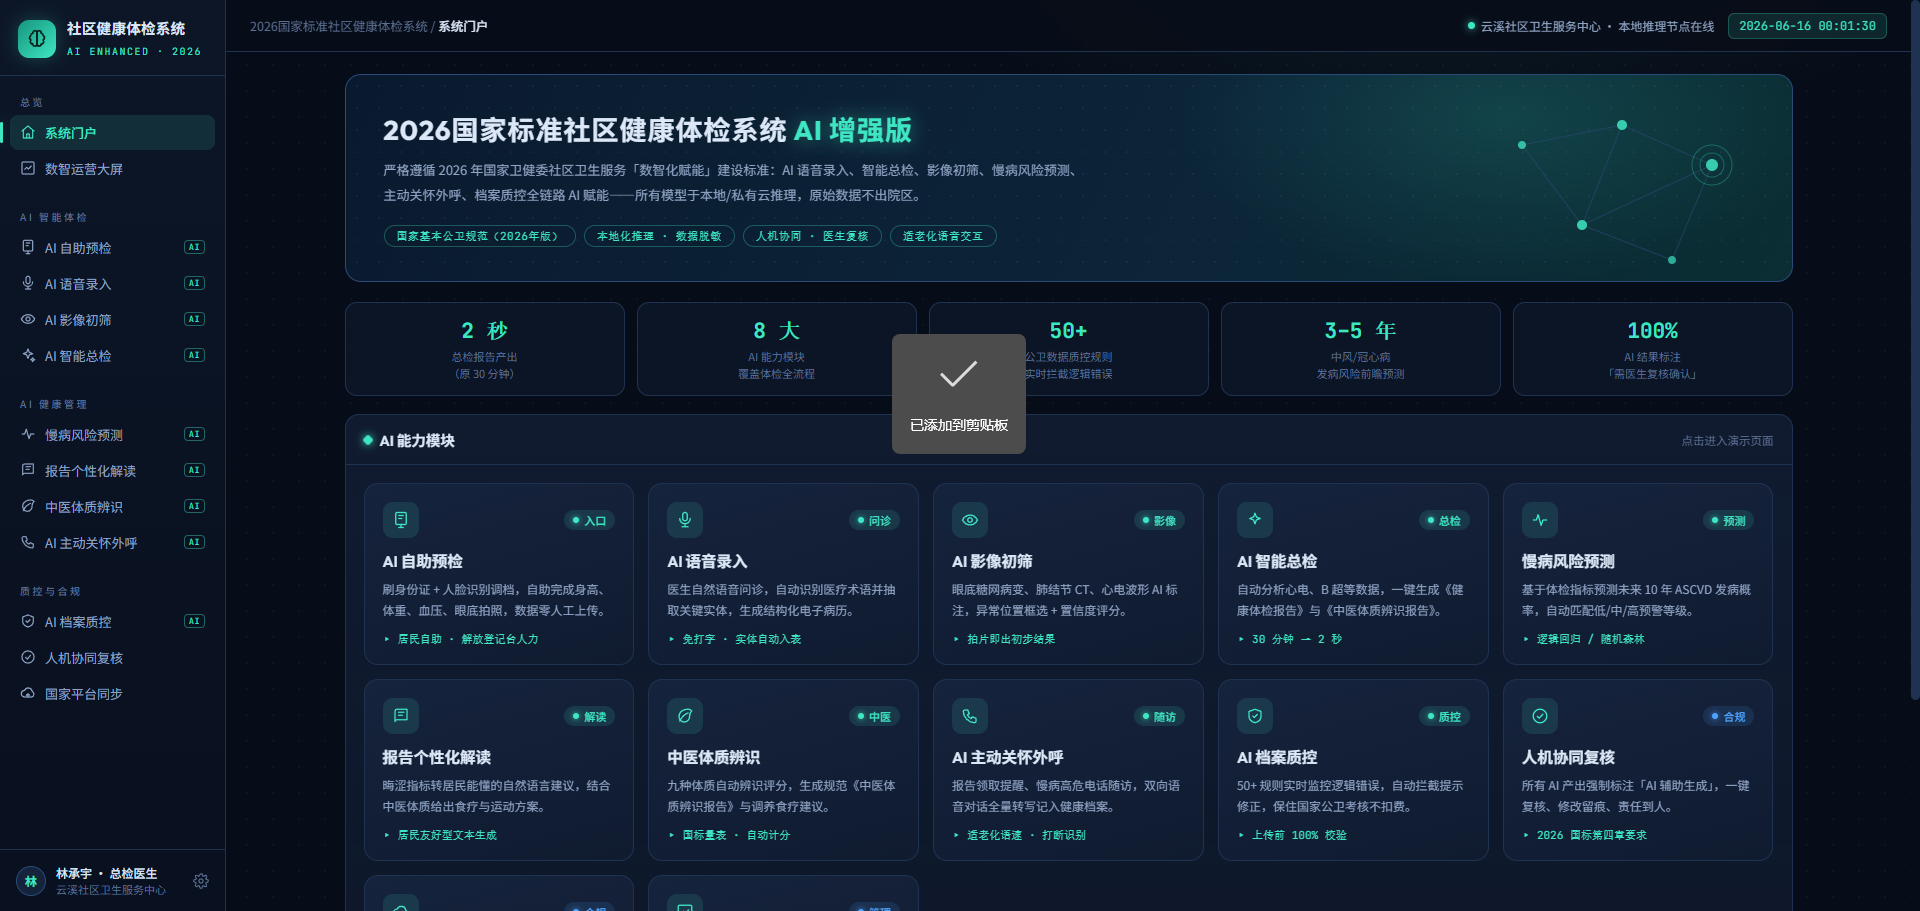Click the AI 智能总检 card sparkle icon
The height and width of the screenshot is (911, 1920).
tap(1255, 520)
